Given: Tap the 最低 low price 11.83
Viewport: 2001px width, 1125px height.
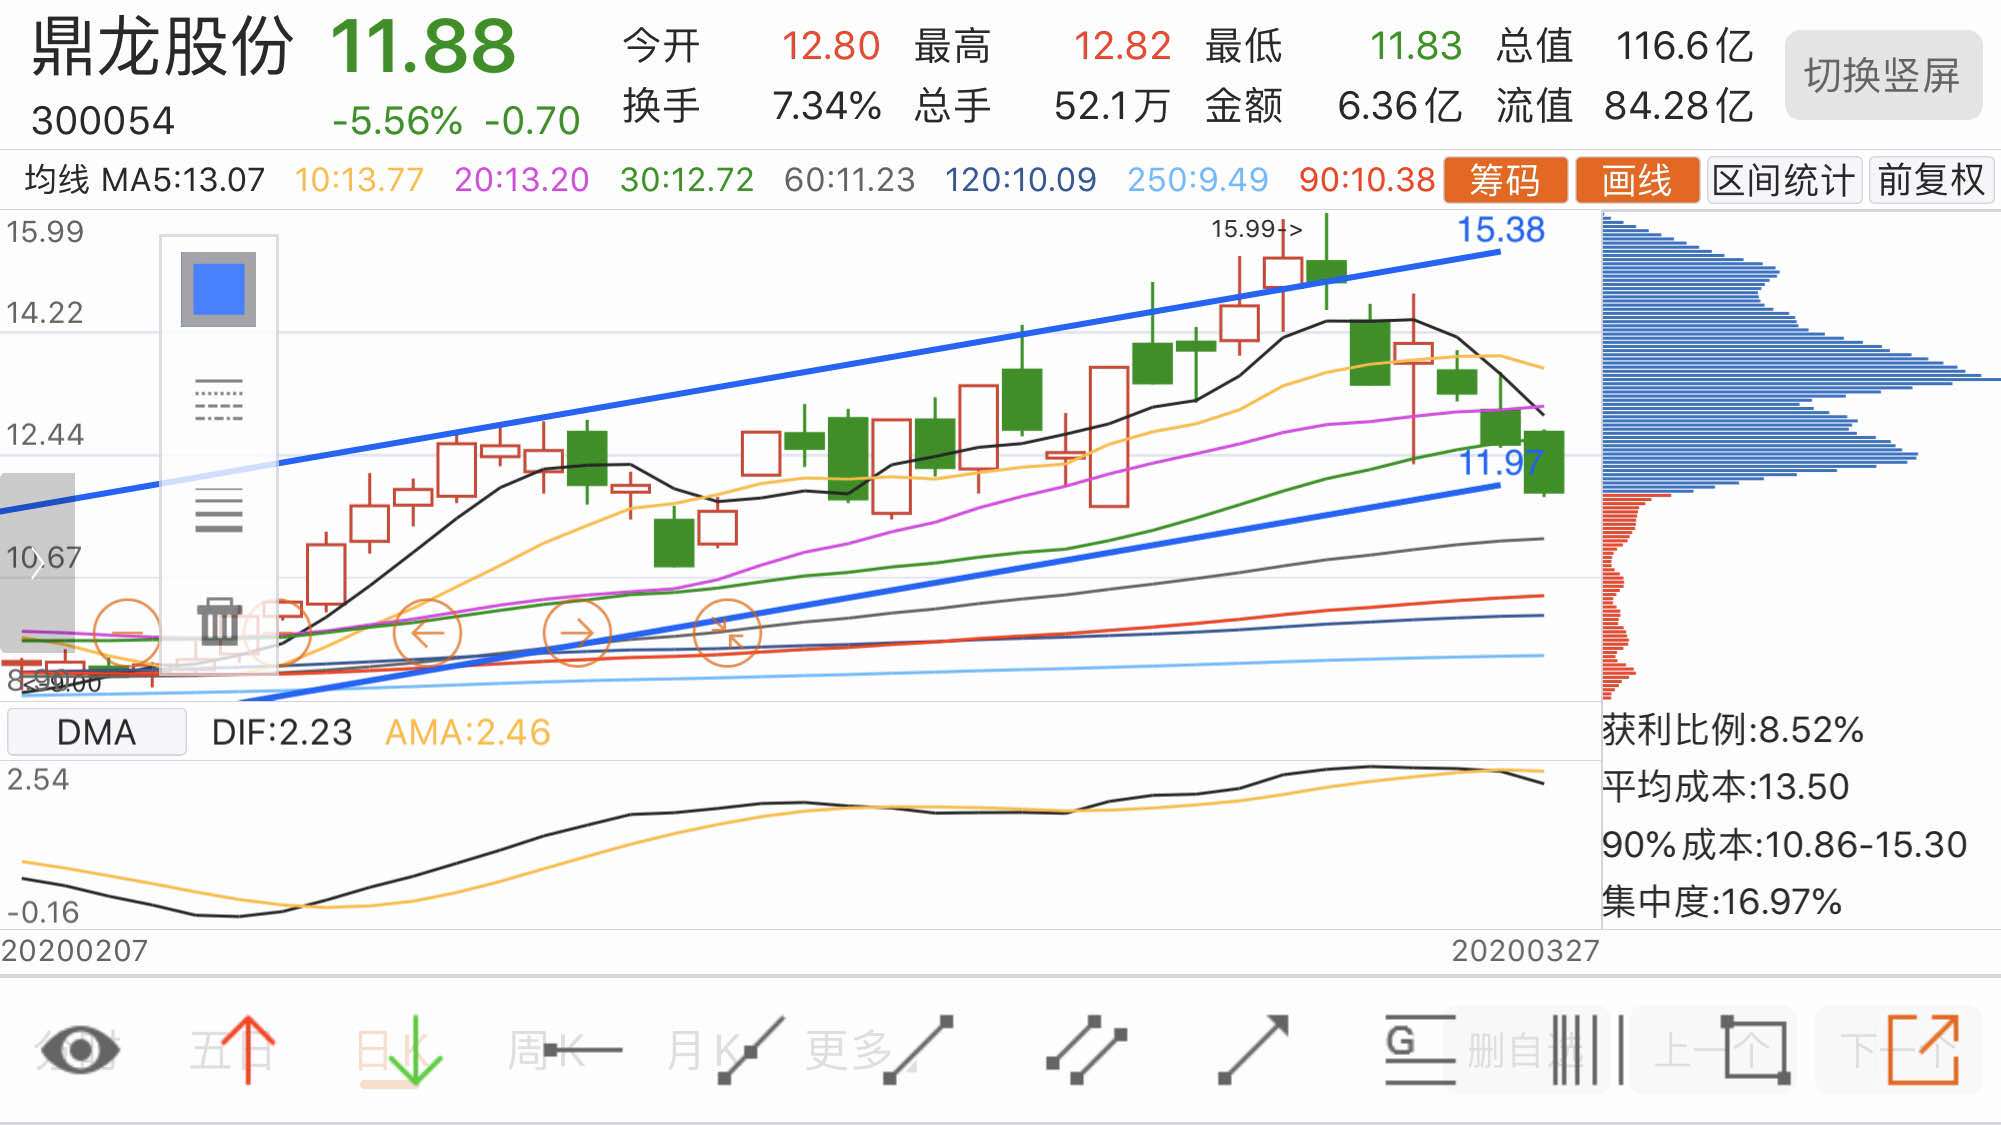Looking at the screenshot, I should tap(1415, 46).
